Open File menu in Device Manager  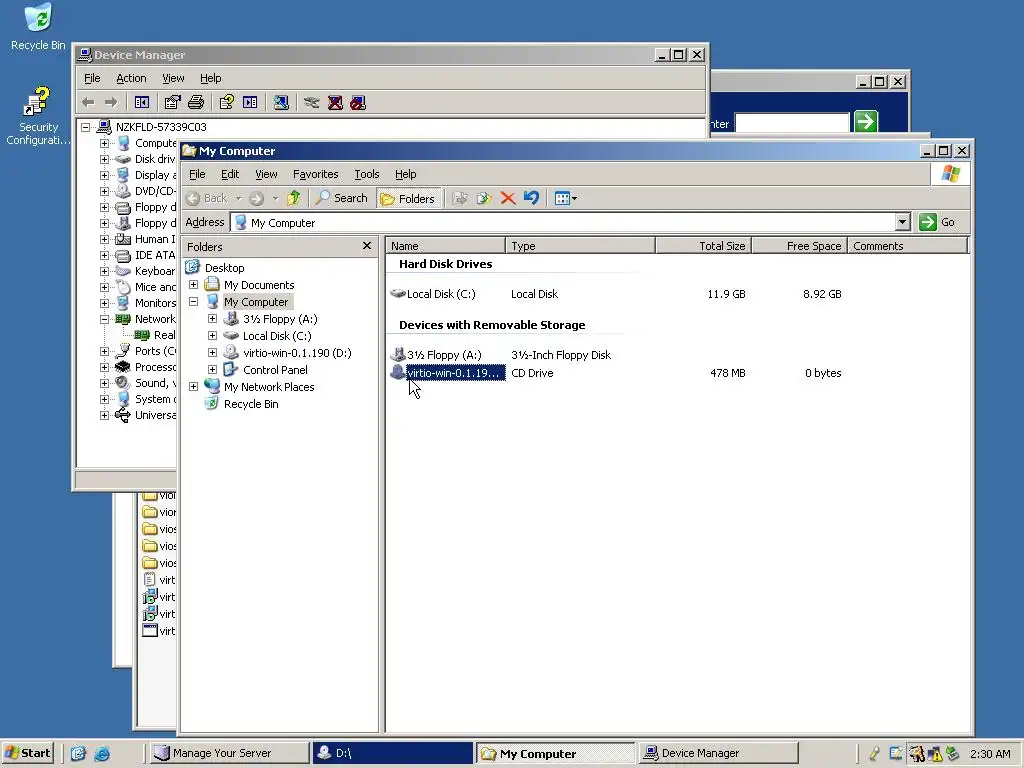tap(92, 78)
